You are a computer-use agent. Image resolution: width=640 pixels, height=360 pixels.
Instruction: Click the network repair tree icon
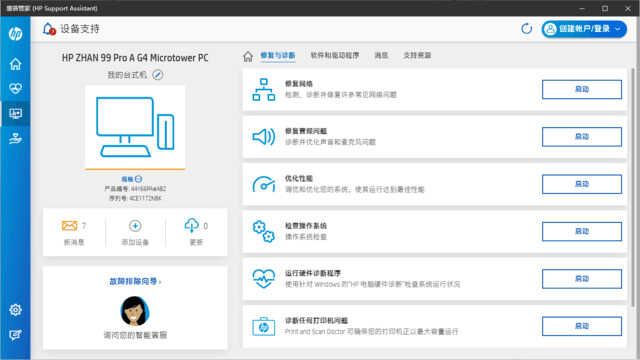pyautogui.click(x=264, y=89)
